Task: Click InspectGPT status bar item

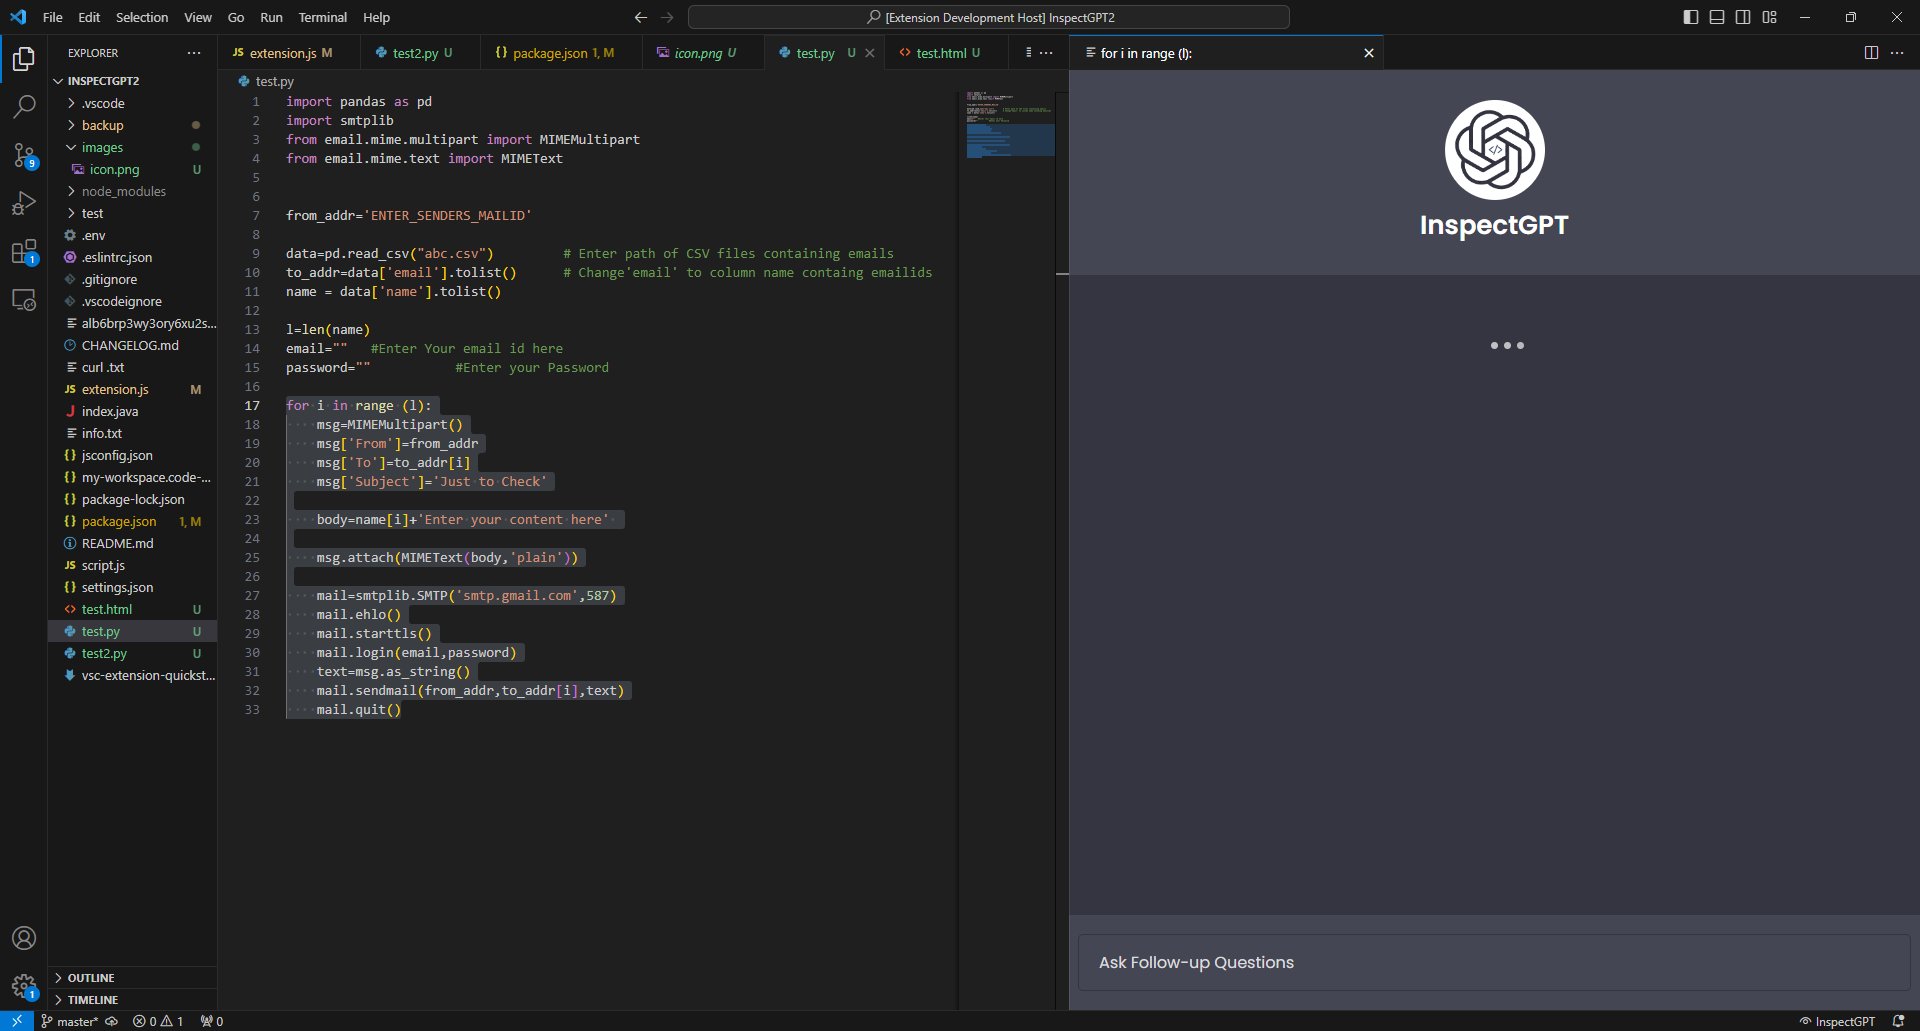Action: [1837, 1021]
